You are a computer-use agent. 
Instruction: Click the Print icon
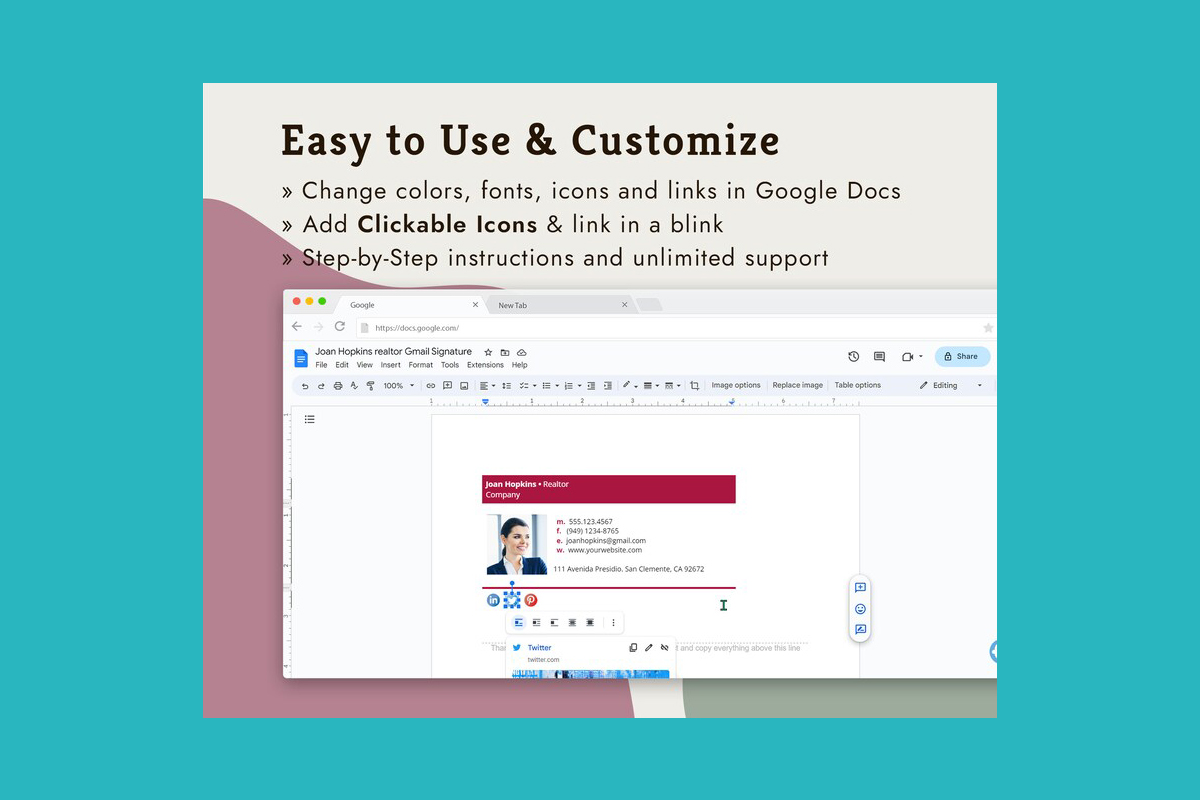click(338, 385)
